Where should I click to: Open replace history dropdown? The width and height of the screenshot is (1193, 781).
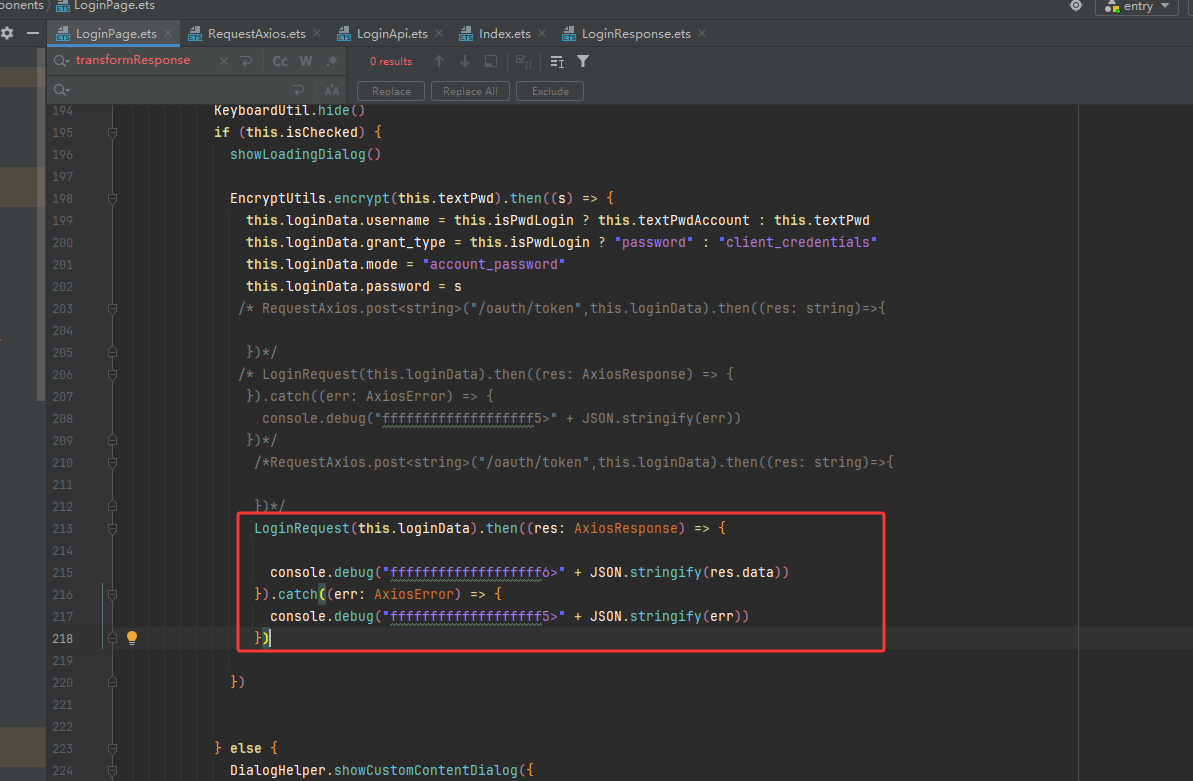click(x=62, y=91)
